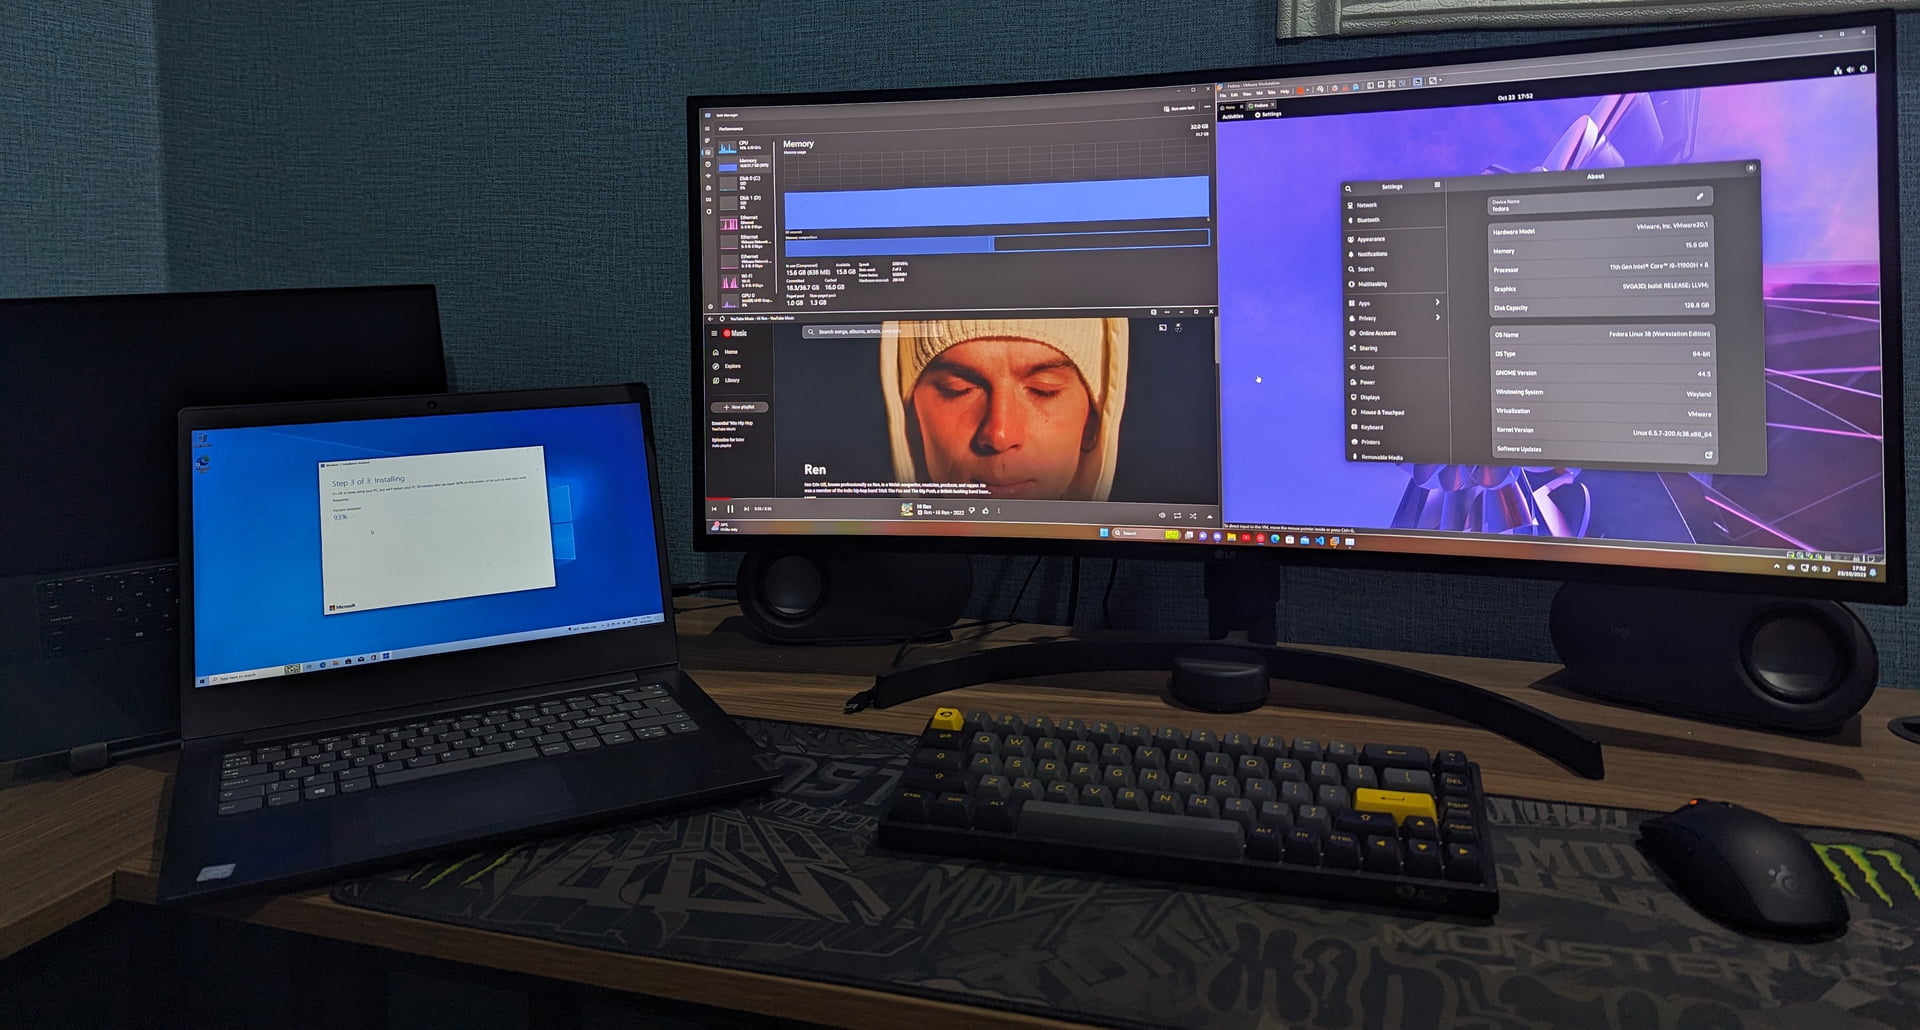
Task: Open the Essential '90s Hip Hop playlist
Action: pyautogui.click(x=732, y=426)
